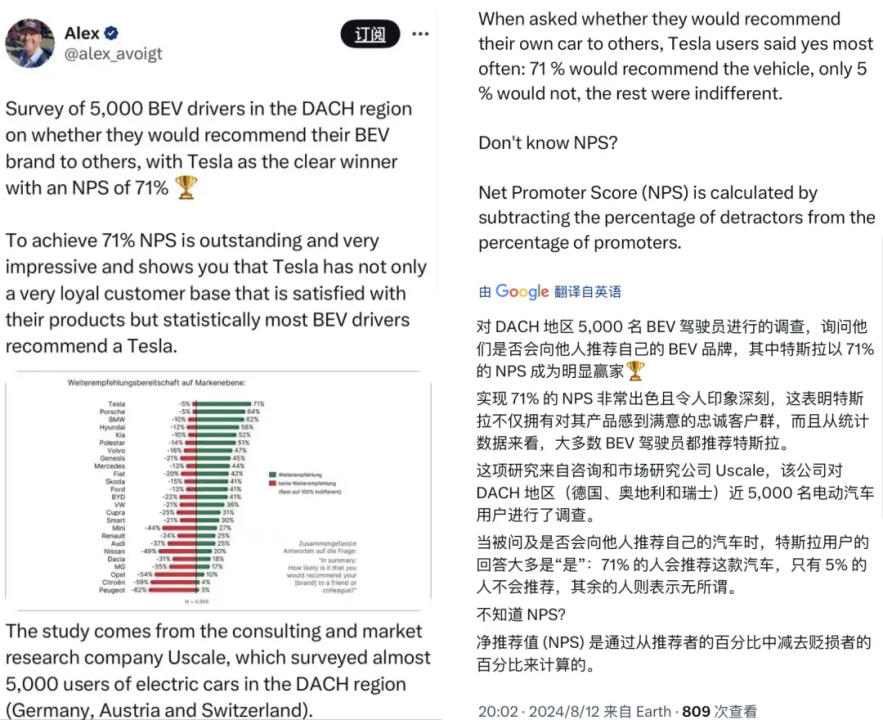The image size is (883, 720).
Task: Open the three-dot more options menu
Action: [x=420, y=34]
